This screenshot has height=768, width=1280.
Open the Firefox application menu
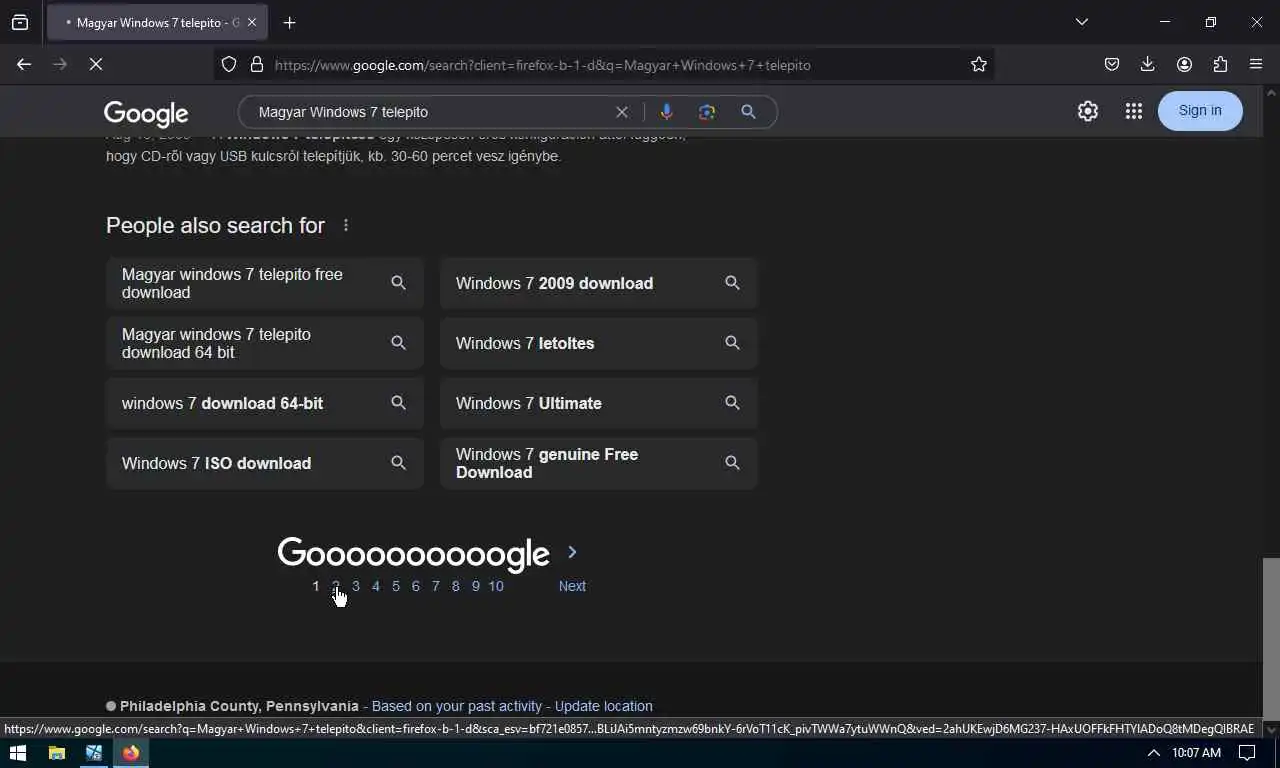tap(1256, 64)
